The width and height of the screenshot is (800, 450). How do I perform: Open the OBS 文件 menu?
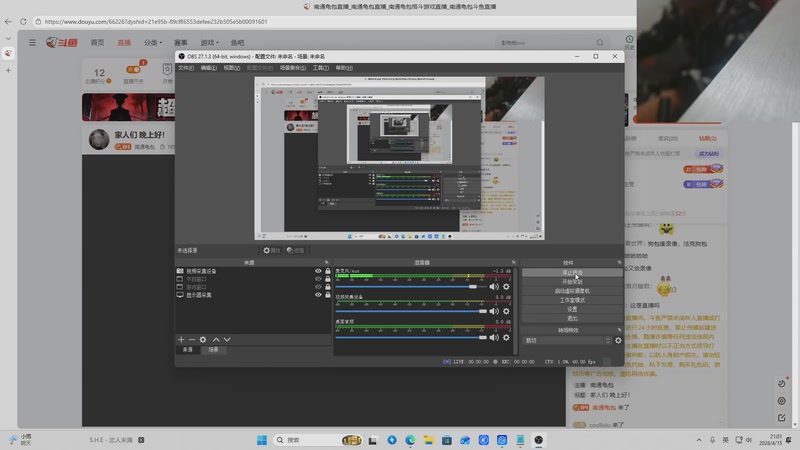[x=186, y=68]
